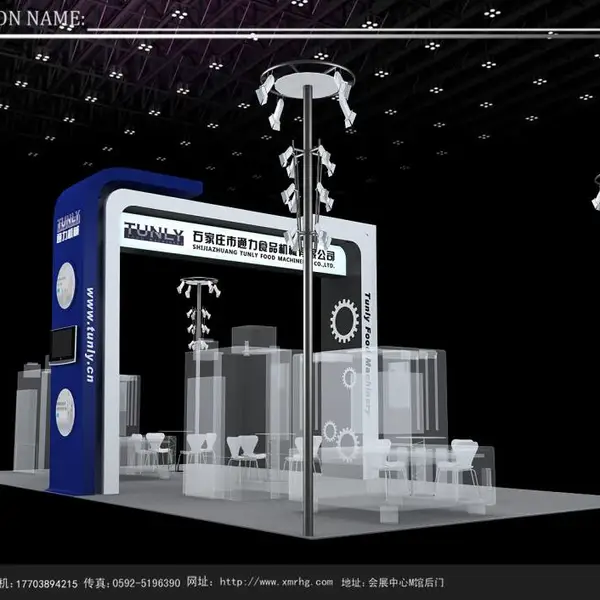Click the SHIJIAZHUANG TUNLY FOOD MACHINERY text line
This screenshot has height=600, width=600.
(x=263, y=258)
